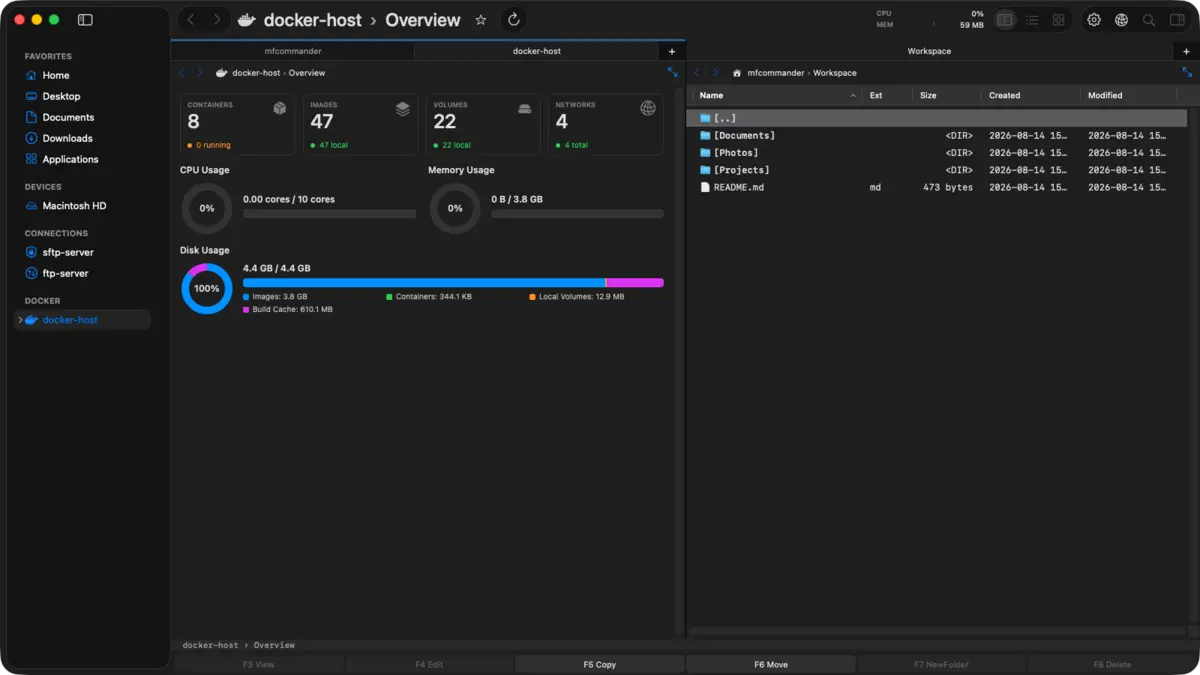The image size is (1200, 675).
Task: Add docker-host Overview to favorites star
Action: click(481, 20)
